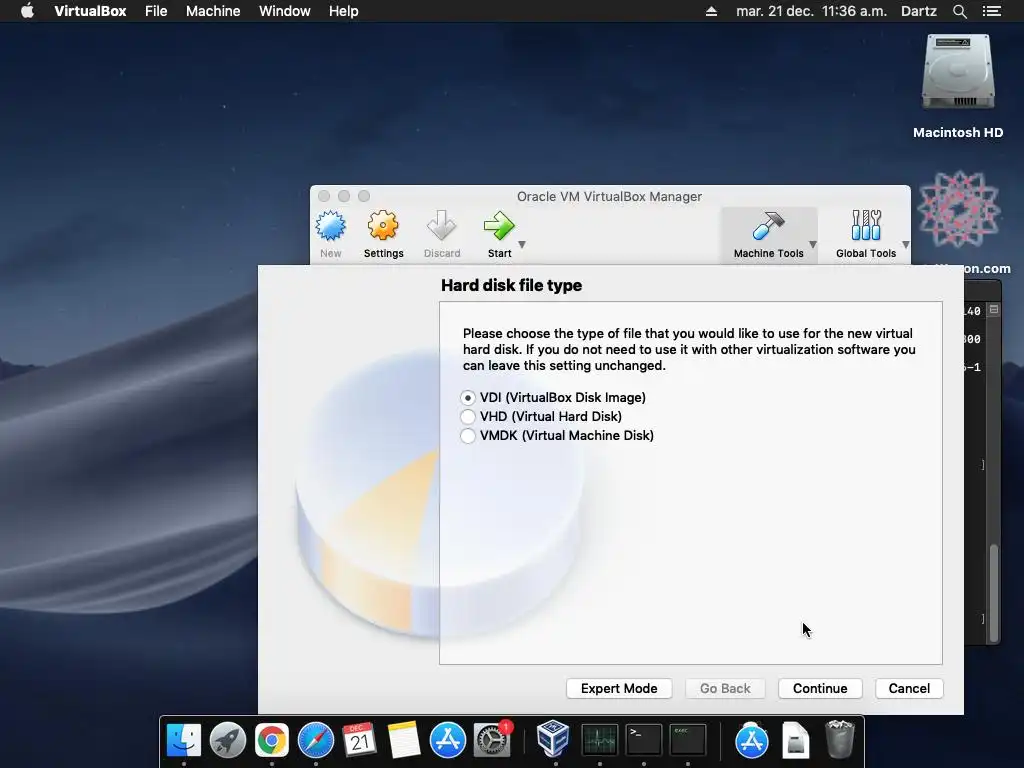This screenshot has height=768, width=1024.
Task: Click VirtualBox cube icon in dock
Action: 554,739
